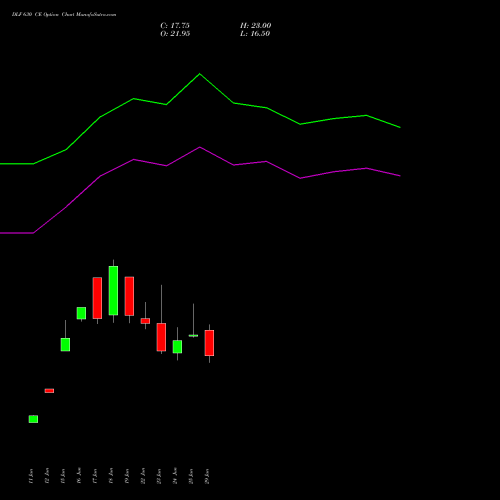Select the 24 Jan date label
Viewport: 500px width, 500px height.
[x=175, y=476]
